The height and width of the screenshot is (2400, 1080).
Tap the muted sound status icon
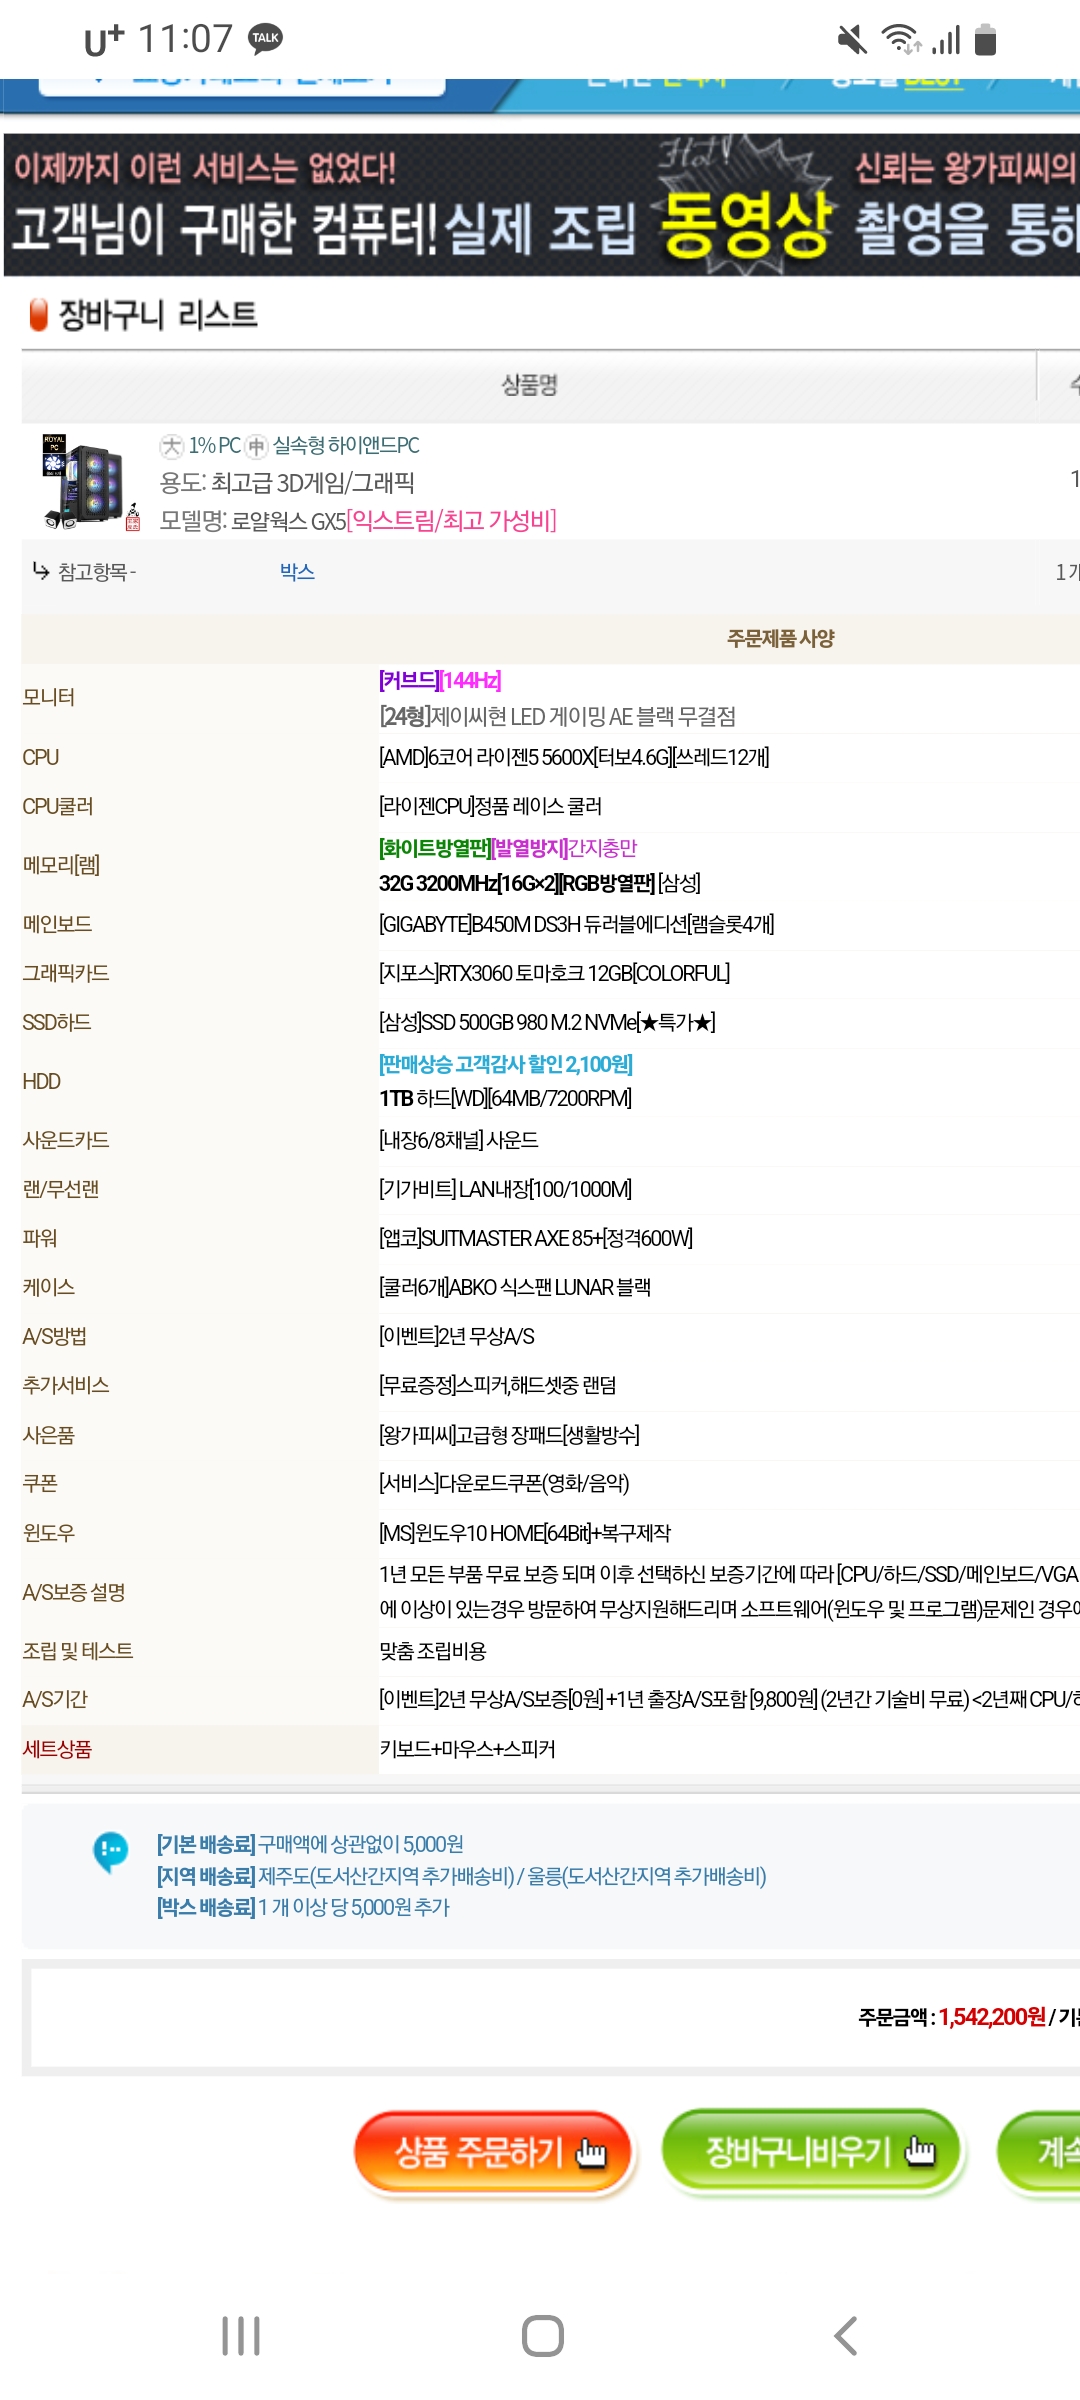(852, 40)
